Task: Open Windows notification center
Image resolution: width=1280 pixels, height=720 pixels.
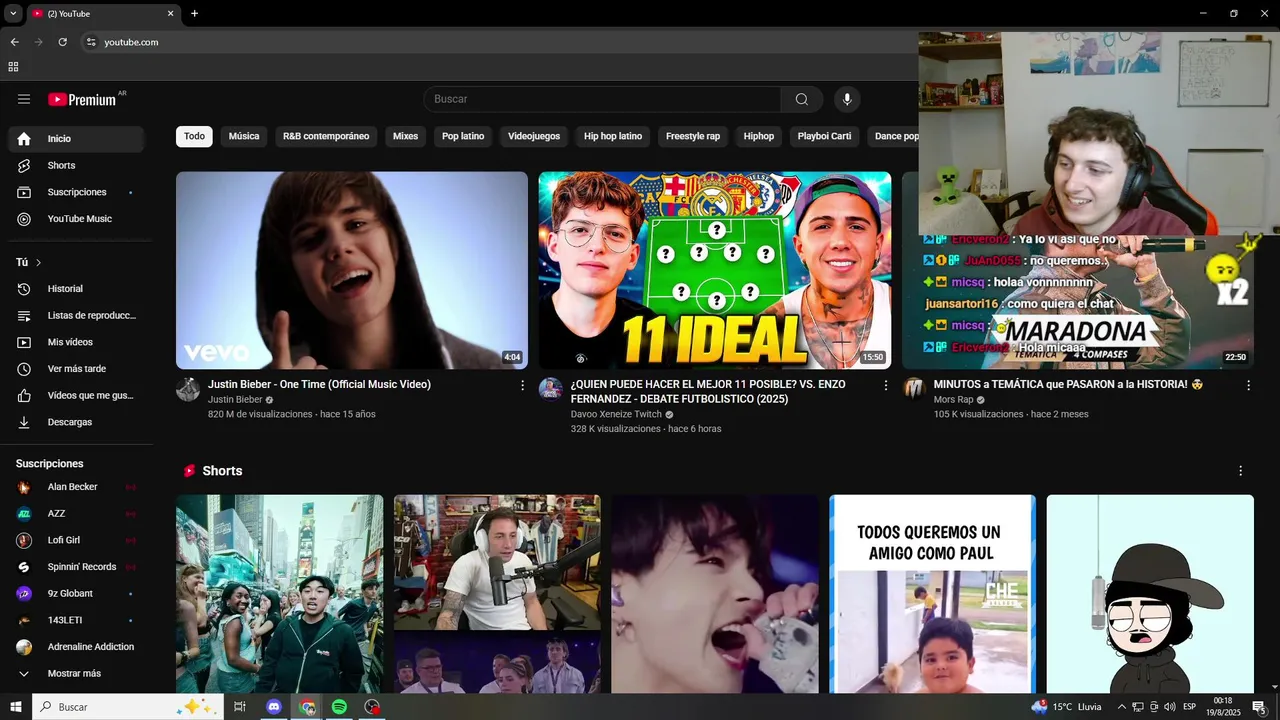Action: point(1259,707)
